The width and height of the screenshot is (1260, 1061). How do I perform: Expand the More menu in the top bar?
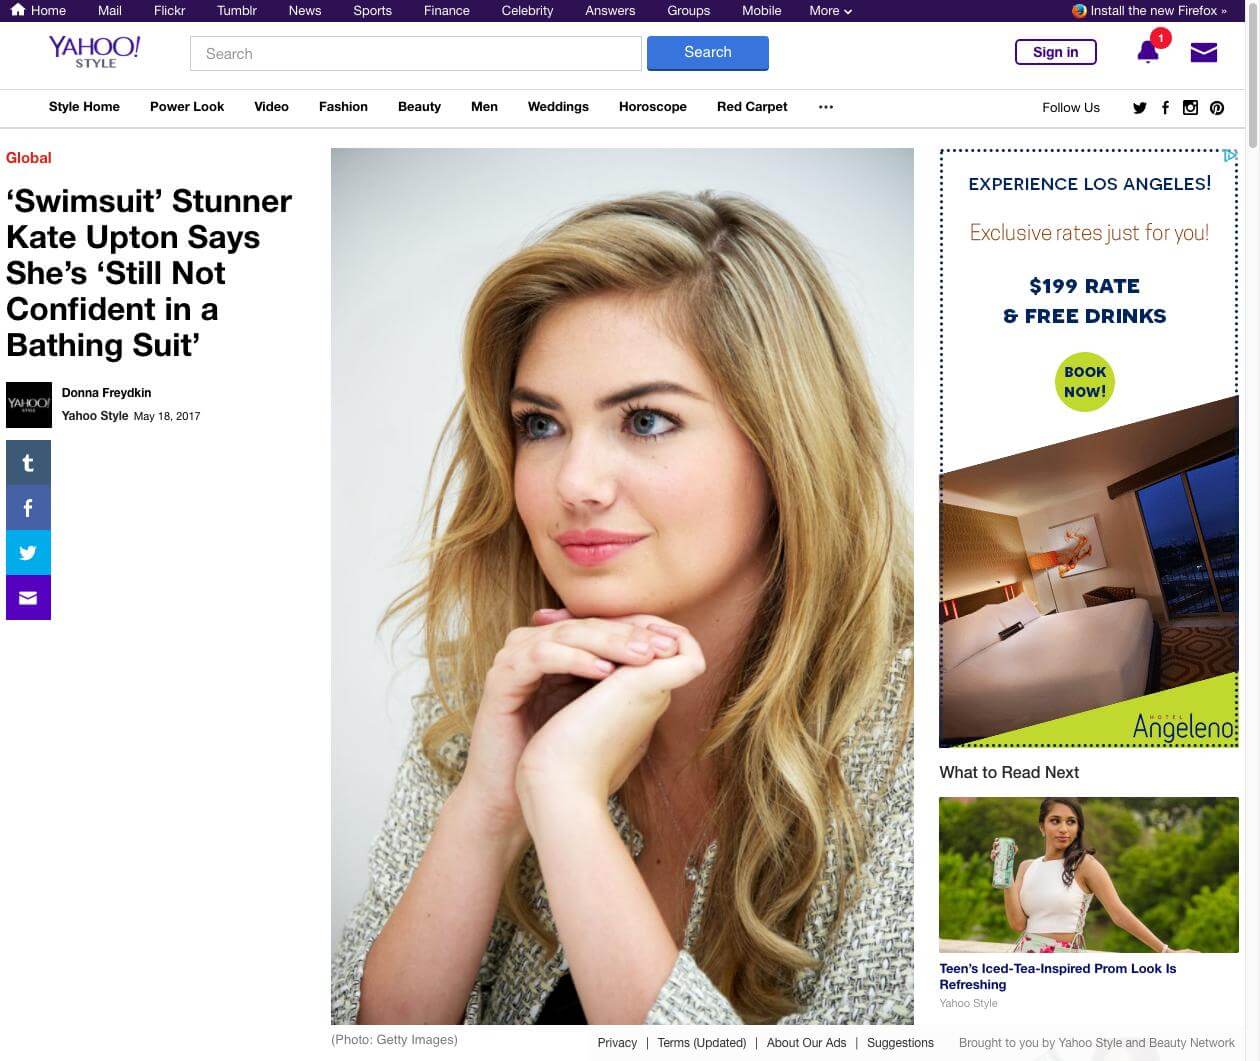(828, 11)
